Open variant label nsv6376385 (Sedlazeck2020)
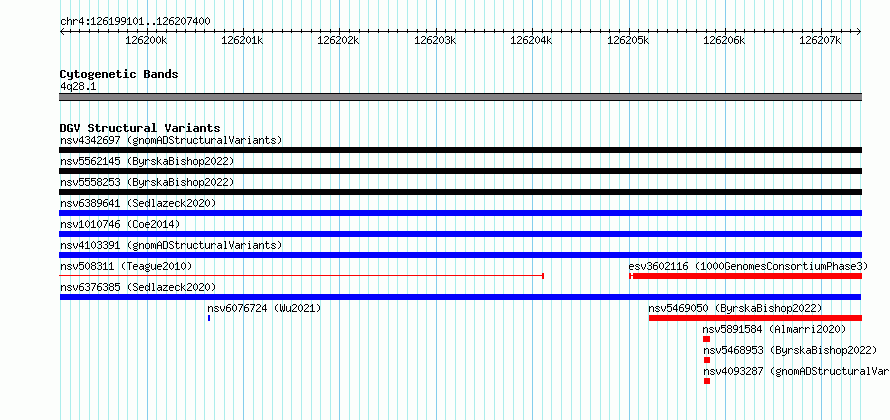The width and height of the screenshot is (890, 420). coord(138,287)
